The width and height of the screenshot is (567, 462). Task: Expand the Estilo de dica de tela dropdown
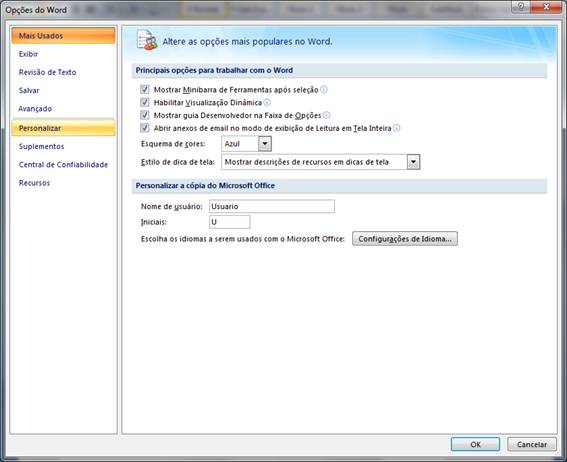[x=413, y=162]
